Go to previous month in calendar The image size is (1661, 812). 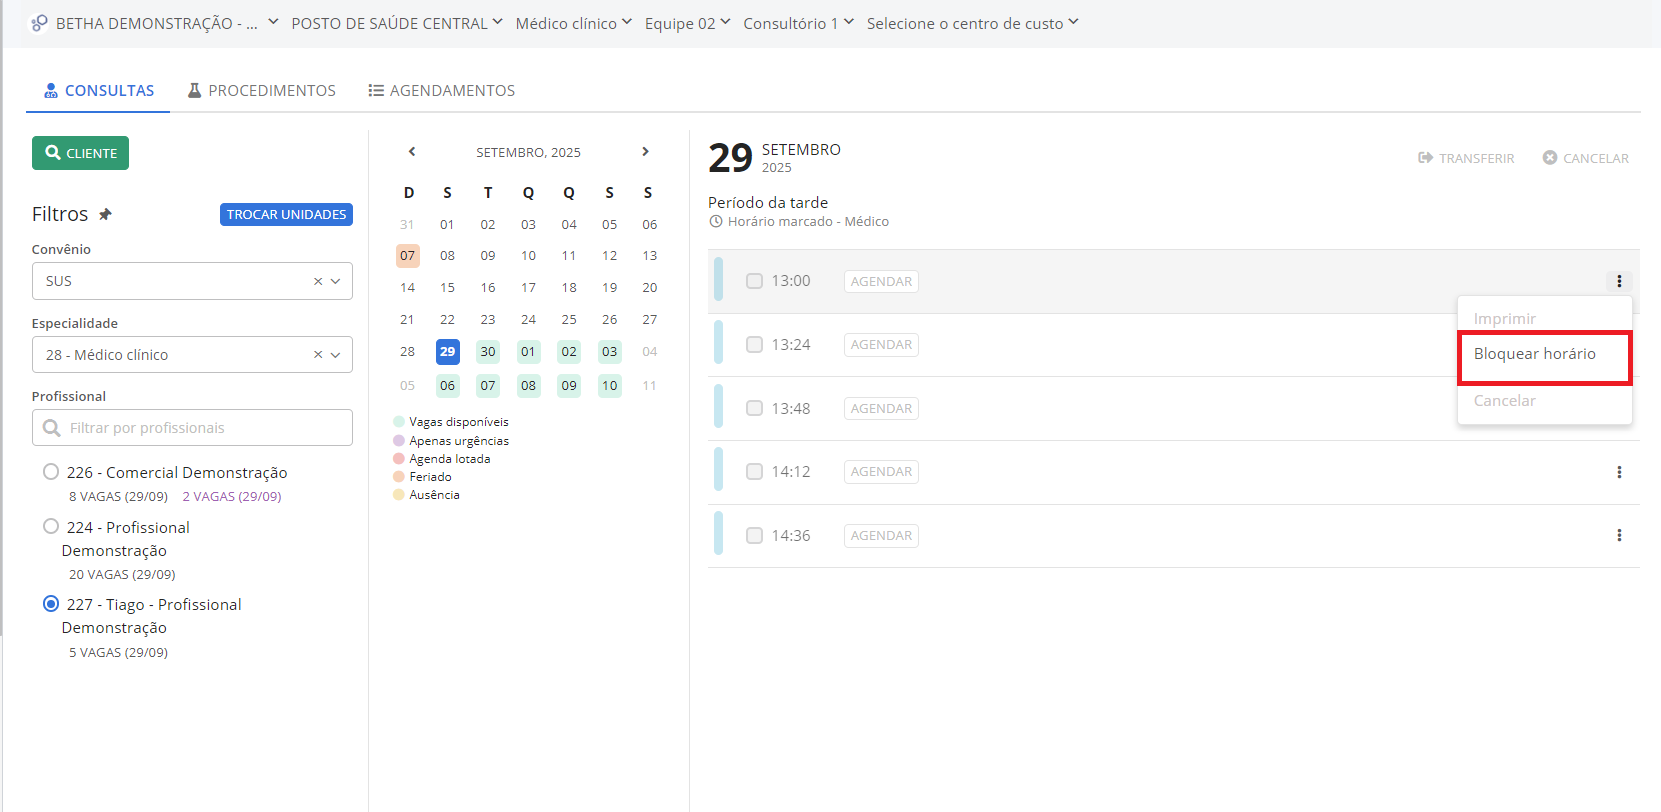pyautogui.click(x=412, y=152)
